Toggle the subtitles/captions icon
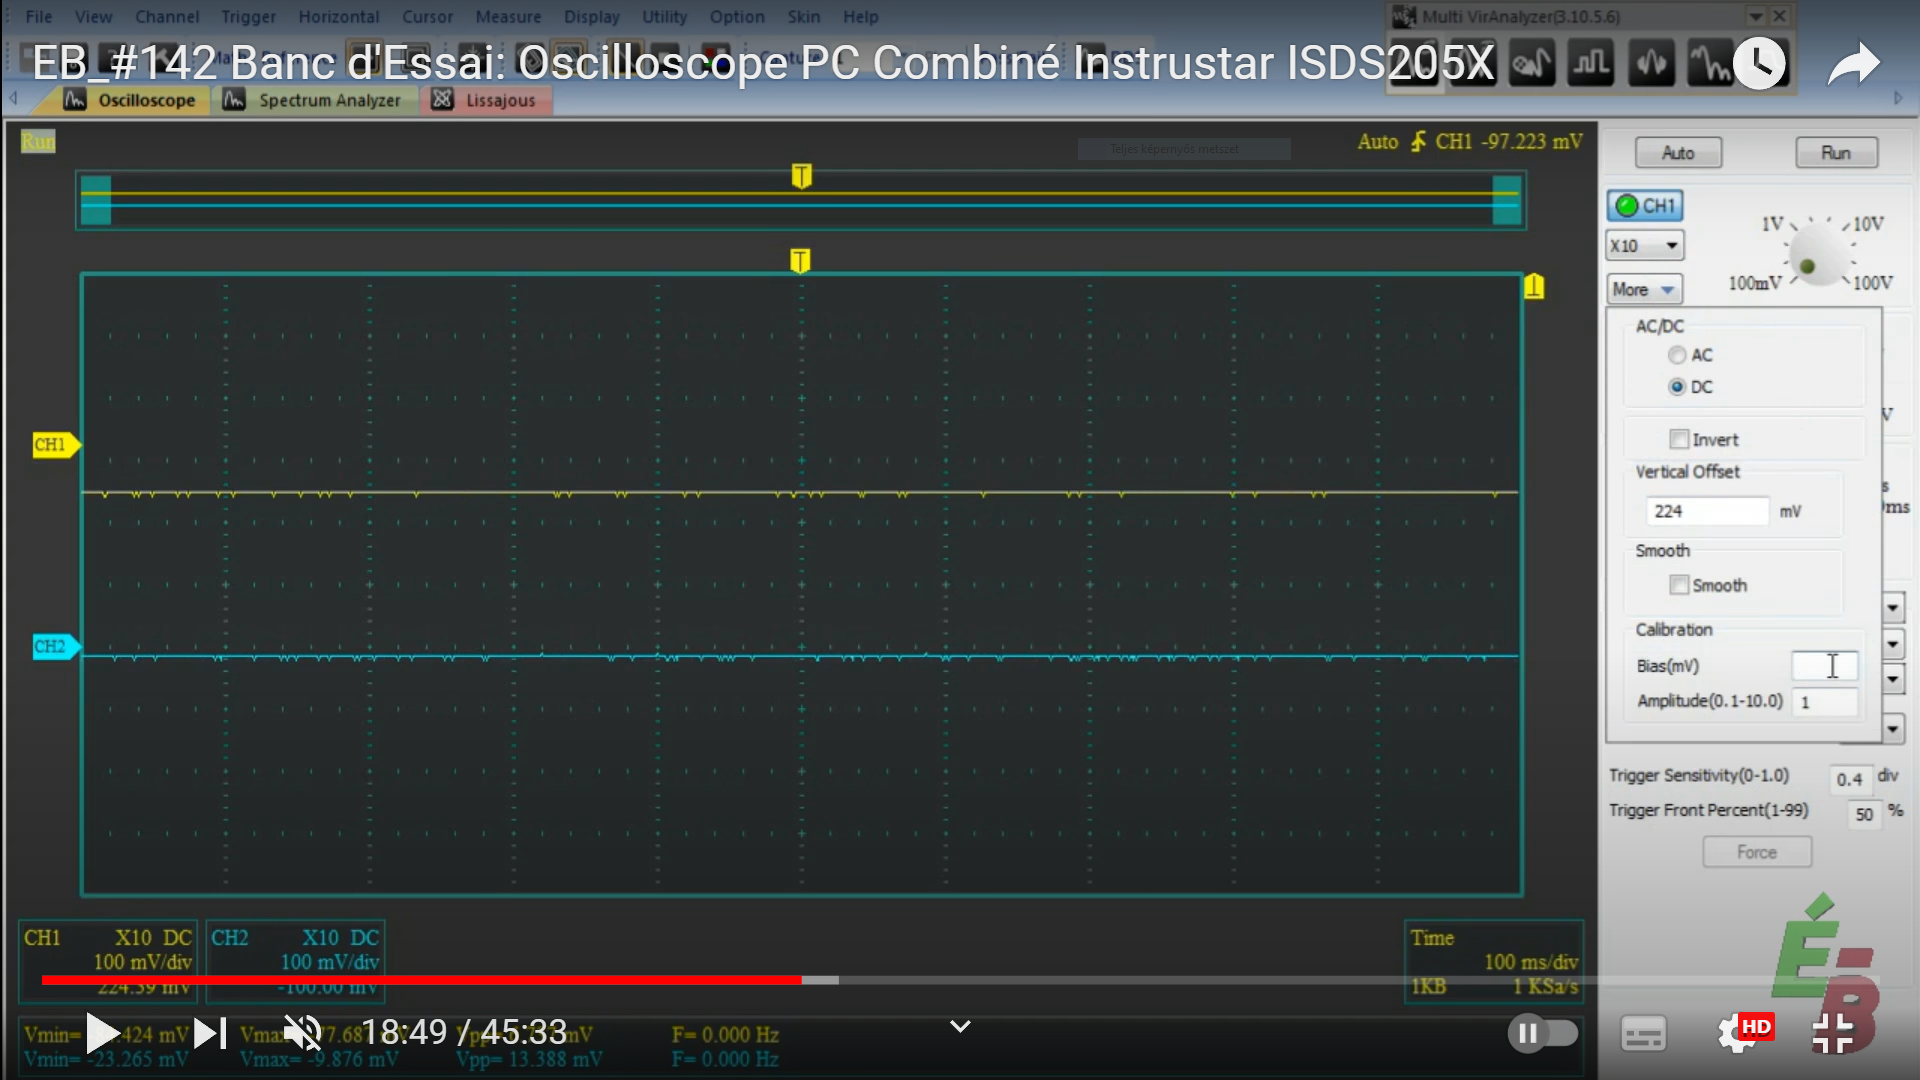Screen dimensions: 1920x1080 point(1643,1033)
